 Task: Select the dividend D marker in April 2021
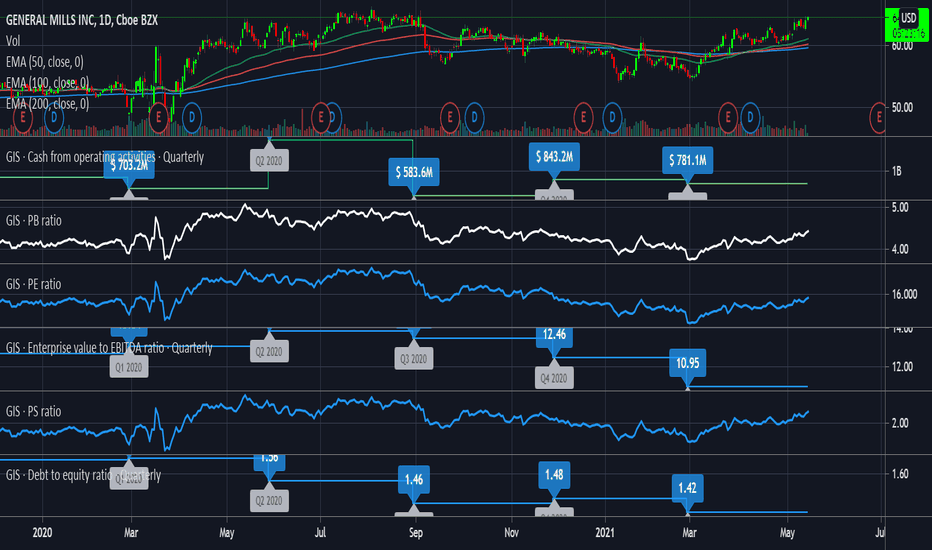pos(750,118)
